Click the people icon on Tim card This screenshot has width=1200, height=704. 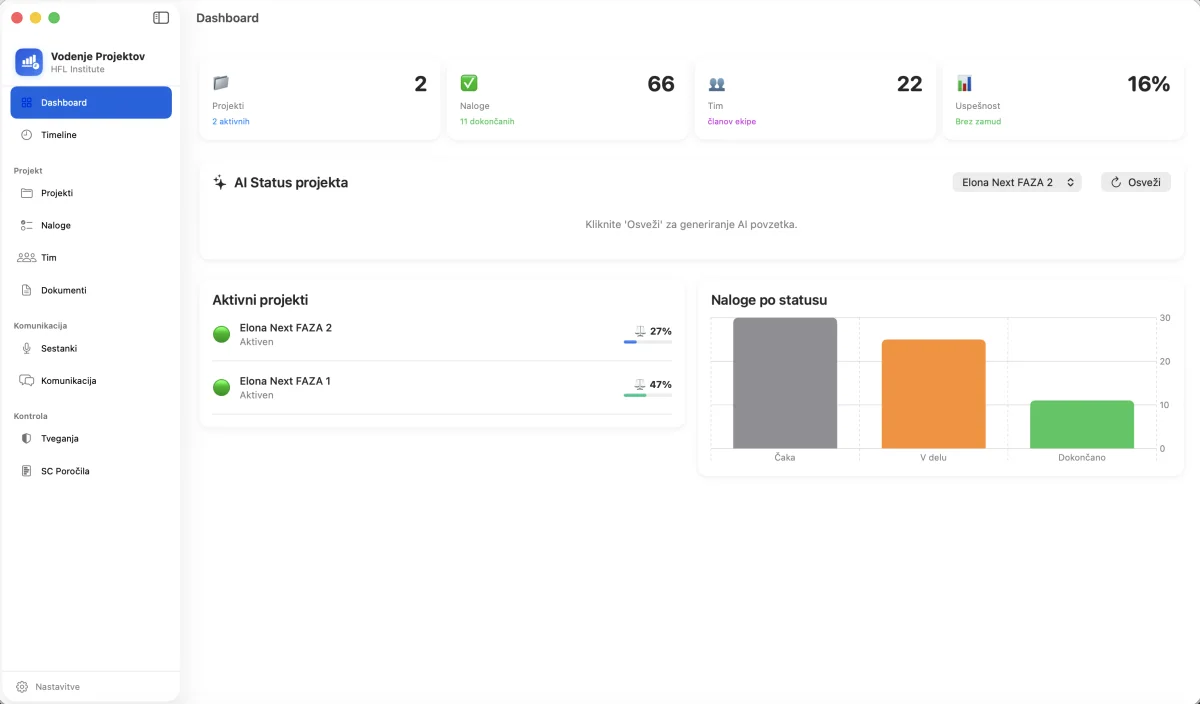coord(716,84)
